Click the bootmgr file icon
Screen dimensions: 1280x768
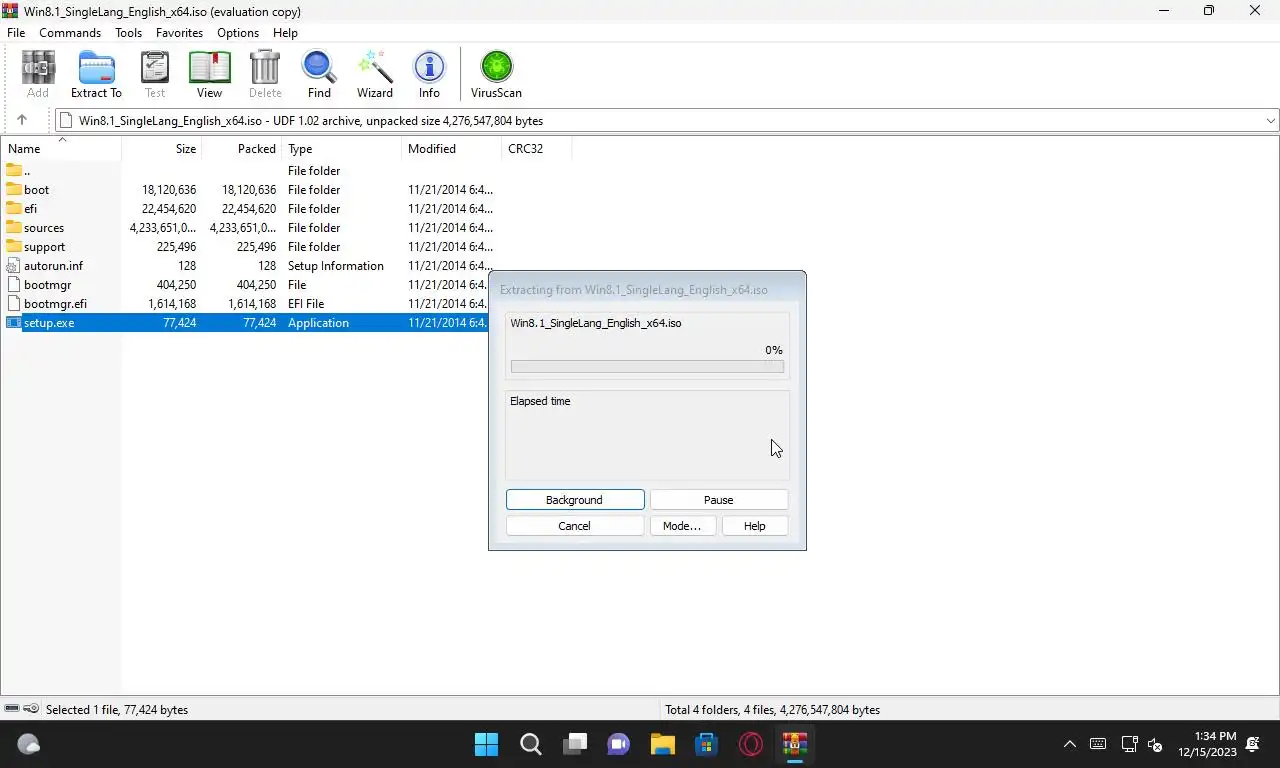(14, 284)
